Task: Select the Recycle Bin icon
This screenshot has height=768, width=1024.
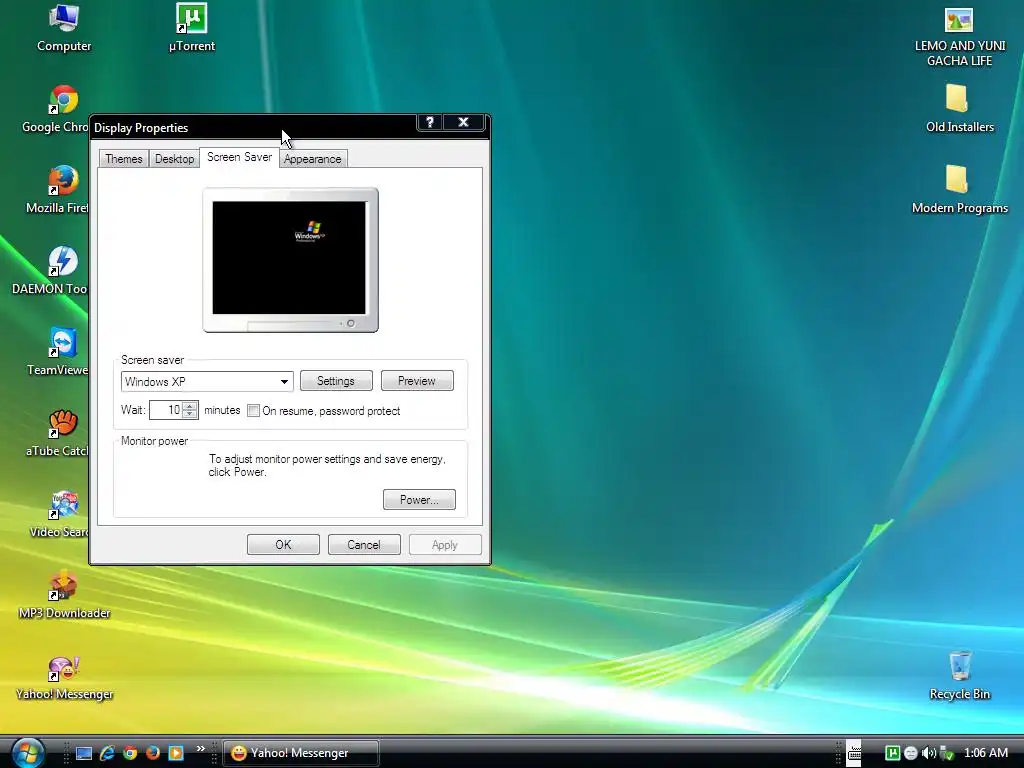Action: click(x=959, y=676)
